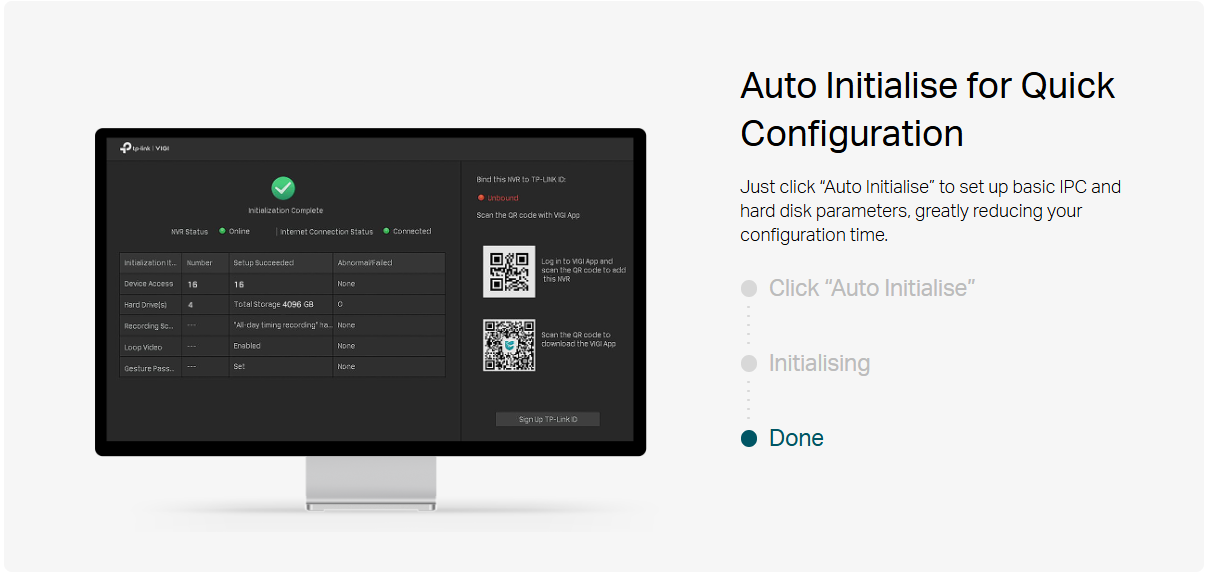1208x575 pixels.
Task: Click the "Connected" internet status text
Action: 412,231
